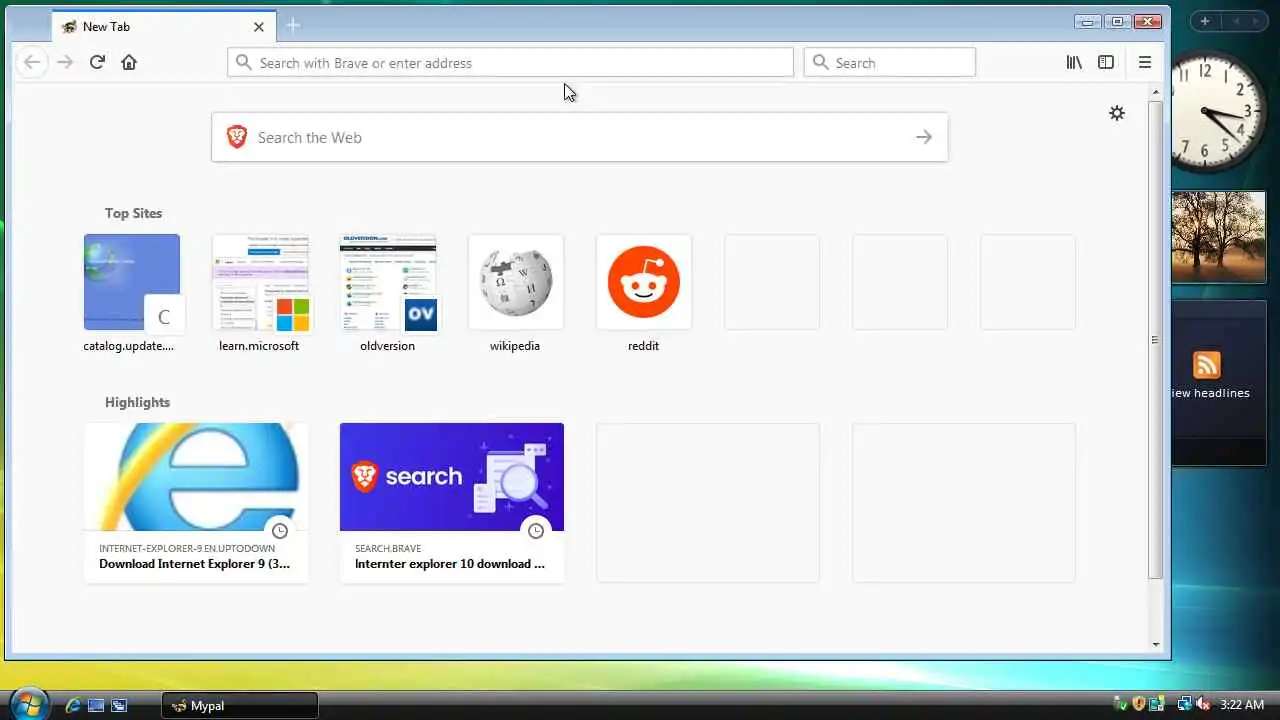Click history clock icon on Internet Explorer card
Screen dimensions: 1280x720
[280, 531]
